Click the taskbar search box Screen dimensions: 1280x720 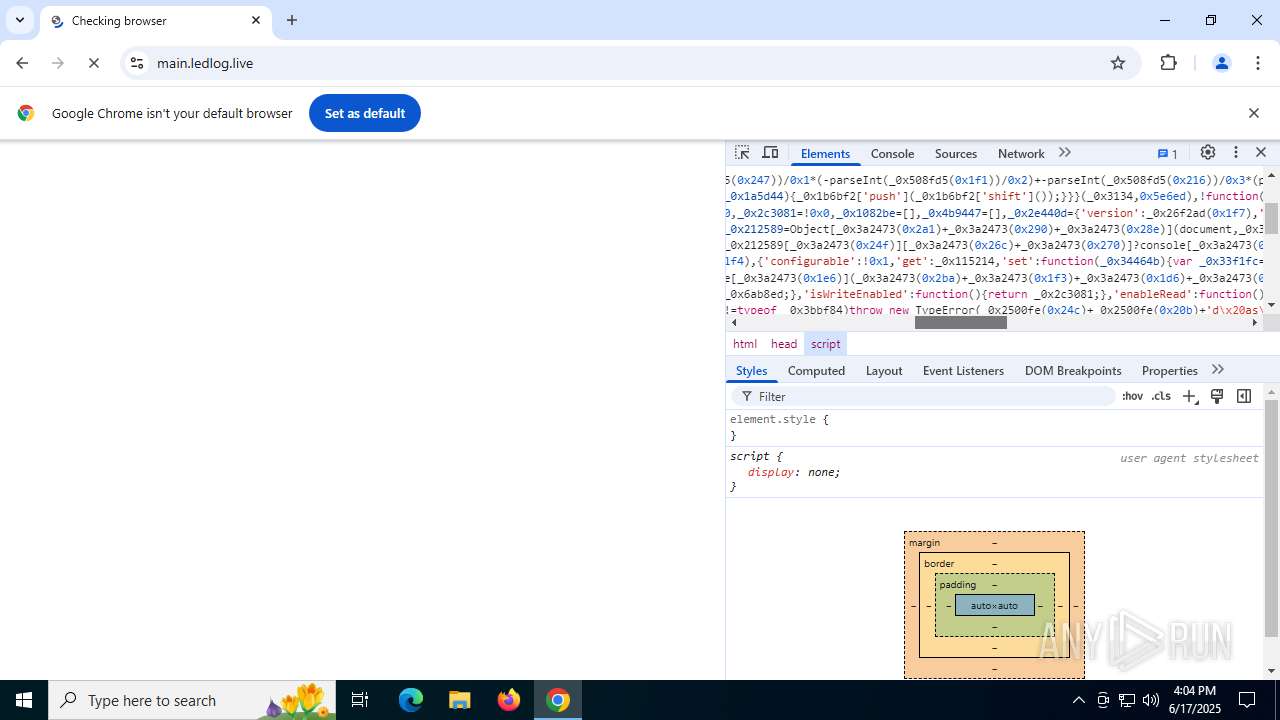tap(192, 700)
